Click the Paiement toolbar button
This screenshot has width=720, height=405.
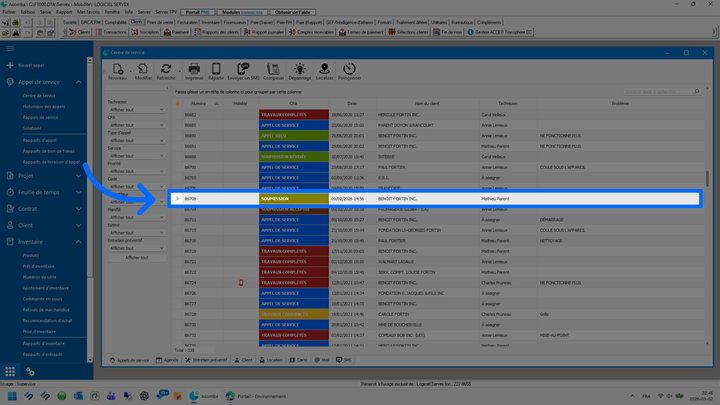pos(176,32)
